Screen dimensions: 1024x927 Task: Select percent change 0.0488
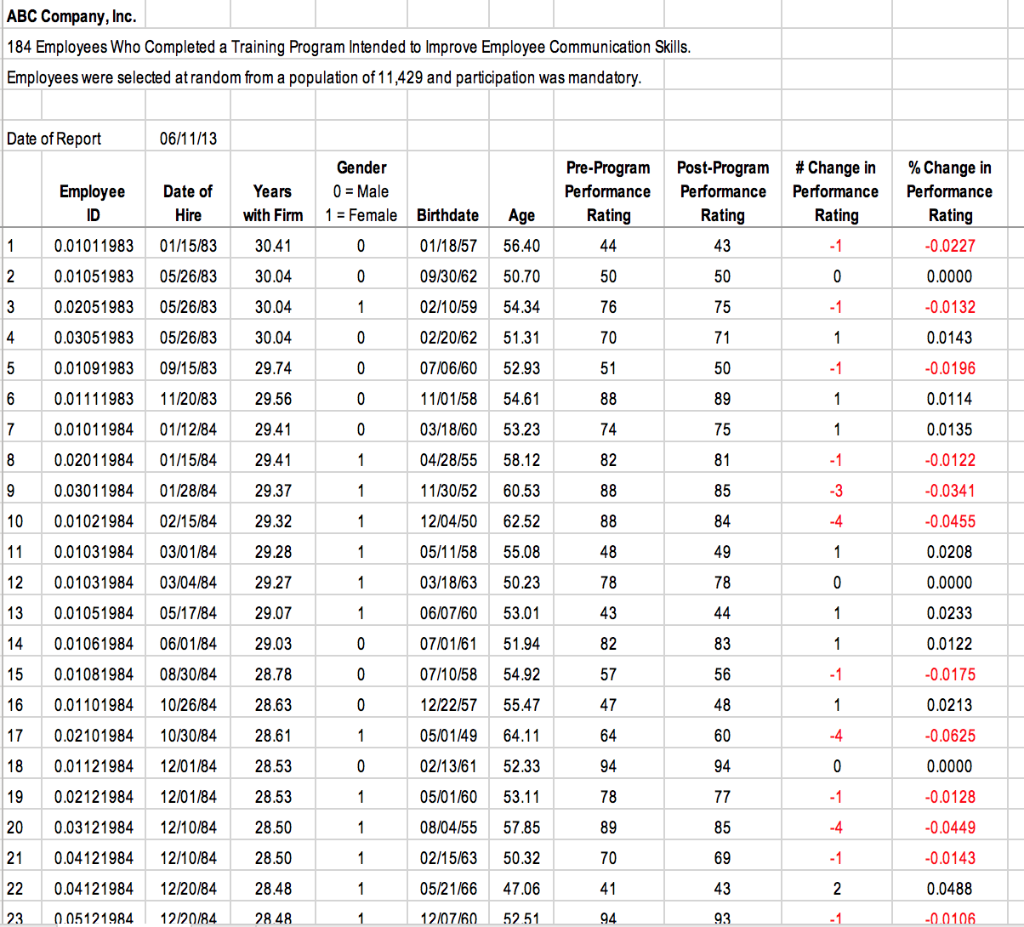click(950, 889)
